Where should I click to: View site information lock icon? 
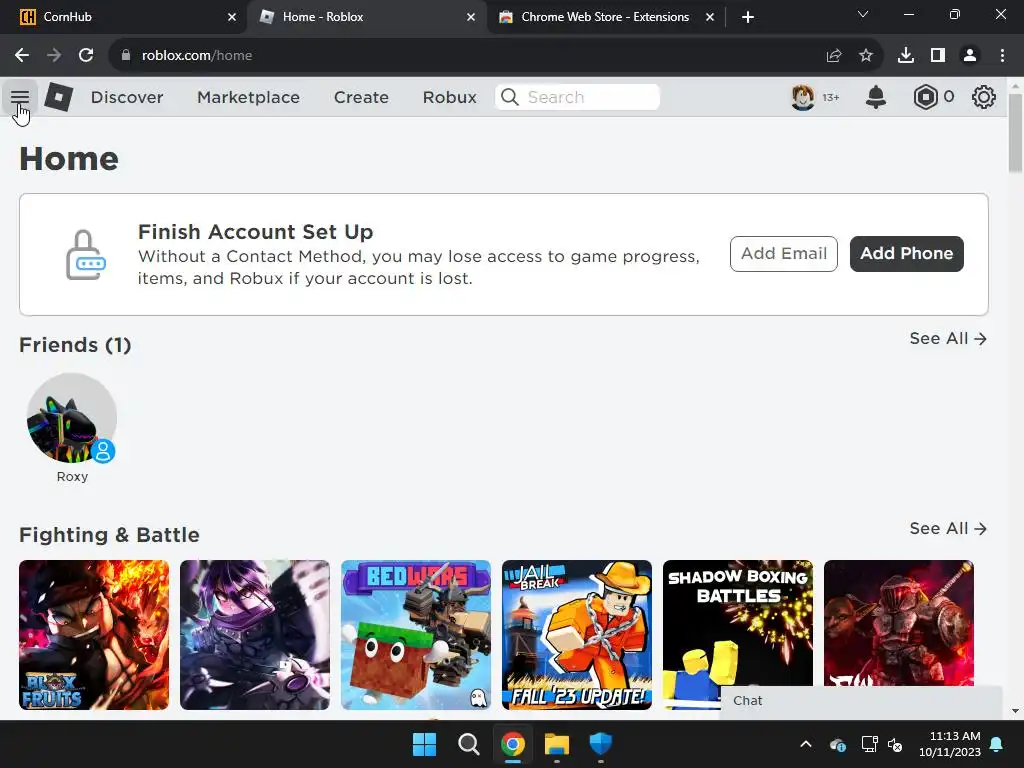(126, 56)
